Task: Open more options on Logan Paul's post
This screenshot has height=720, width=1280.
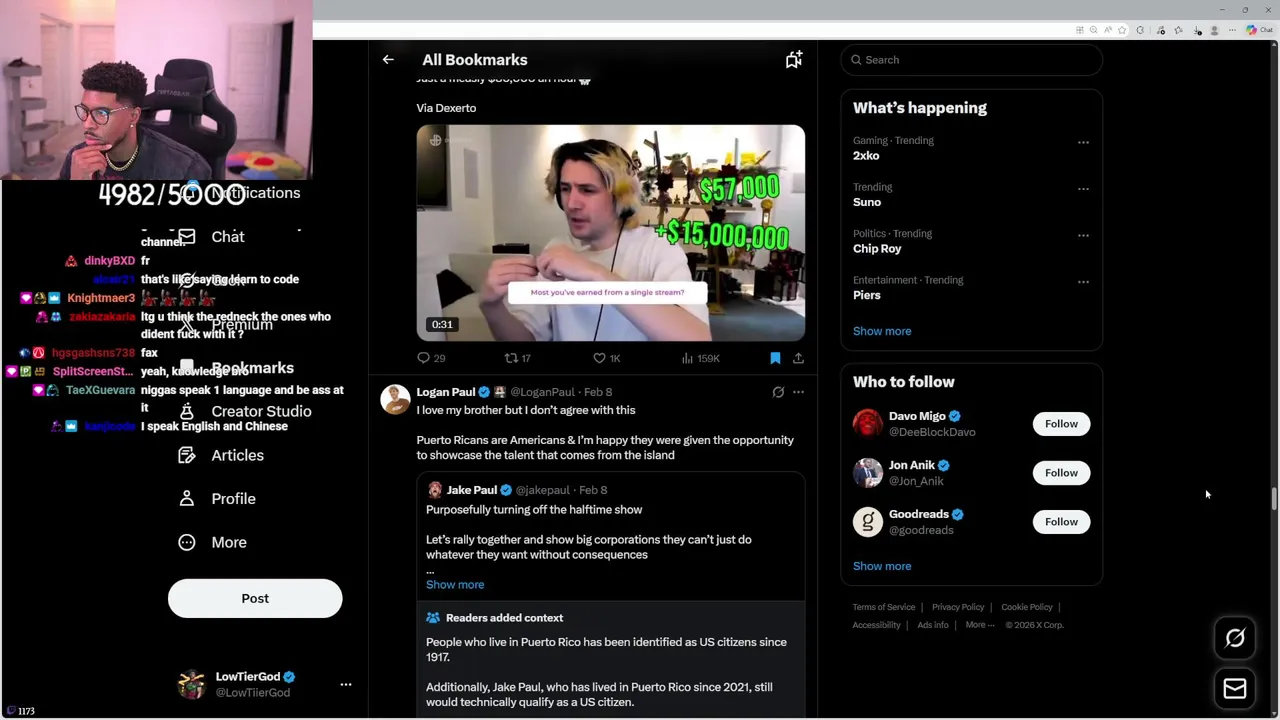Action: click(798, 392)
